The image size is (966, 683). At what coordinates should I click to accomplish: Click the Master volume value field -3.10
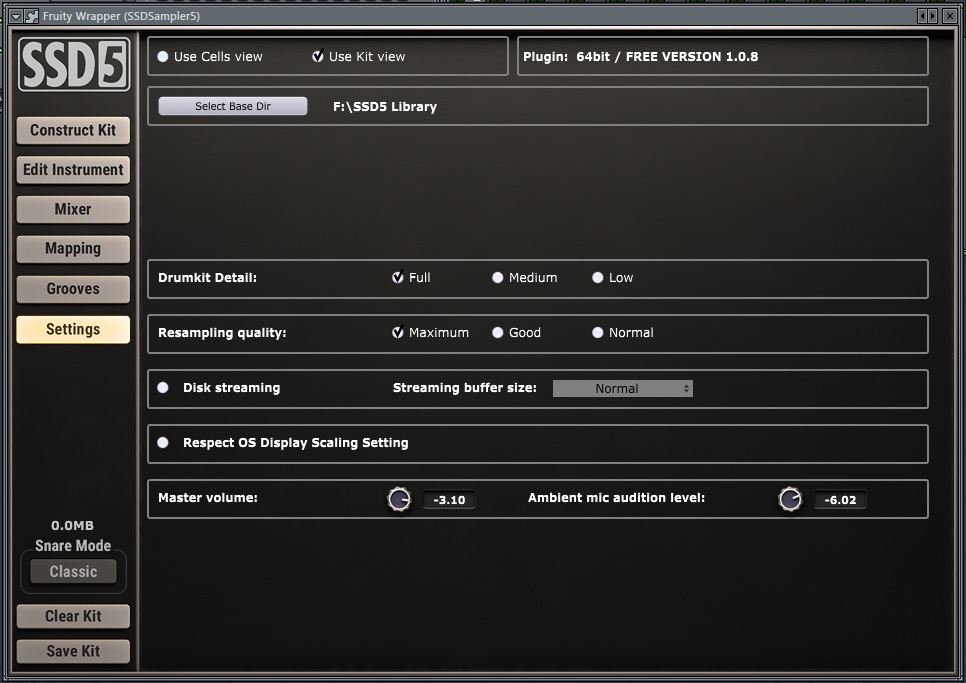pos(449,499)
